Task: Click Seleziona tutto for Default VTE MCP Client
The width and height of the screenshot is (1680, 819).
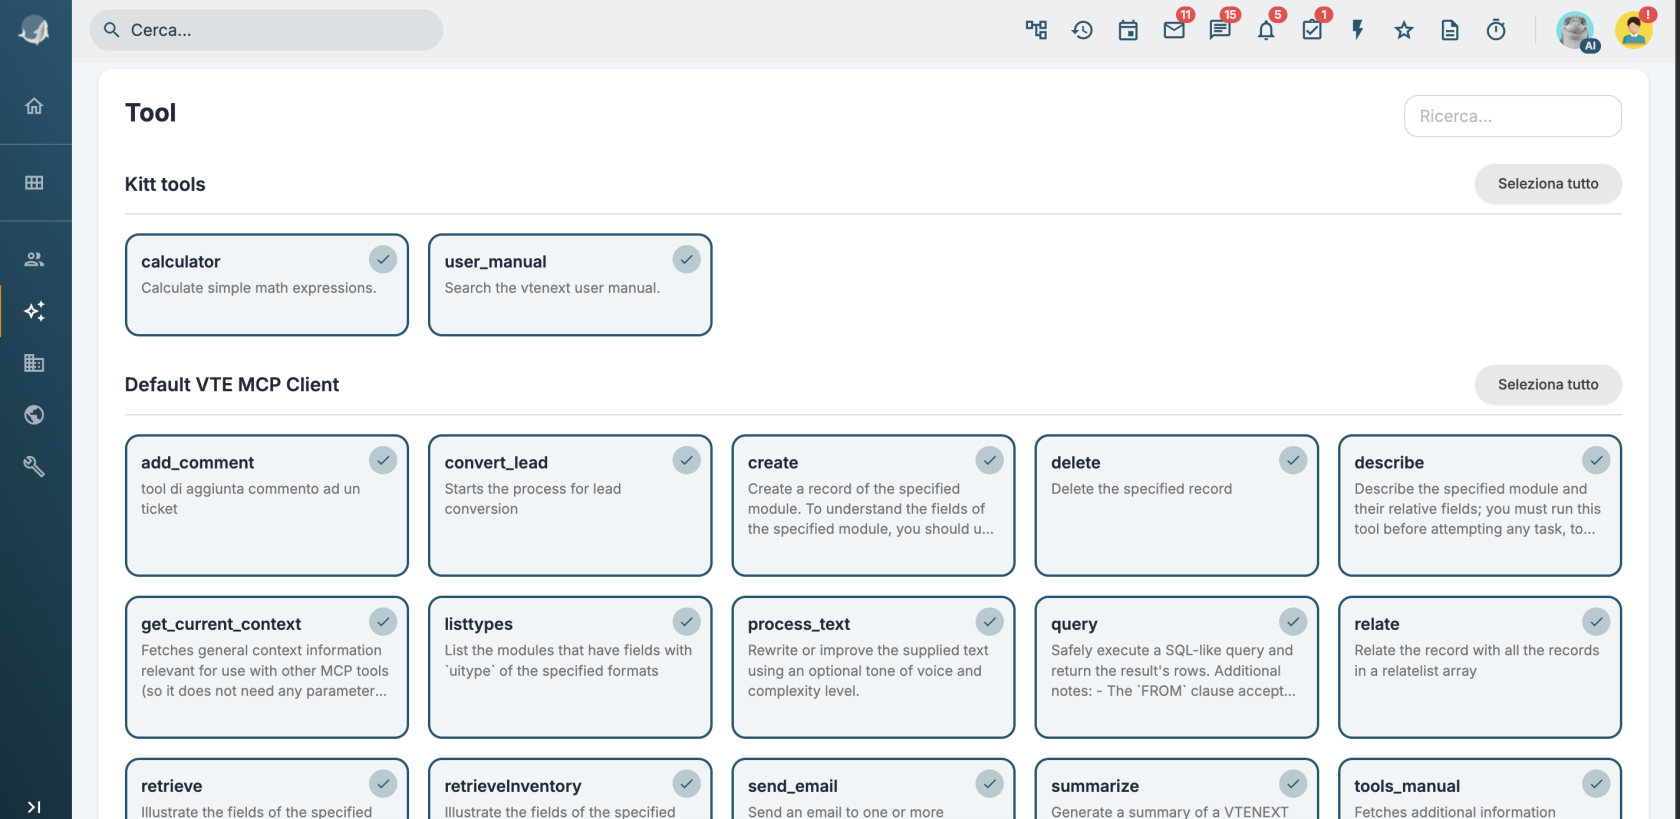Action: tap(1548, 385)
